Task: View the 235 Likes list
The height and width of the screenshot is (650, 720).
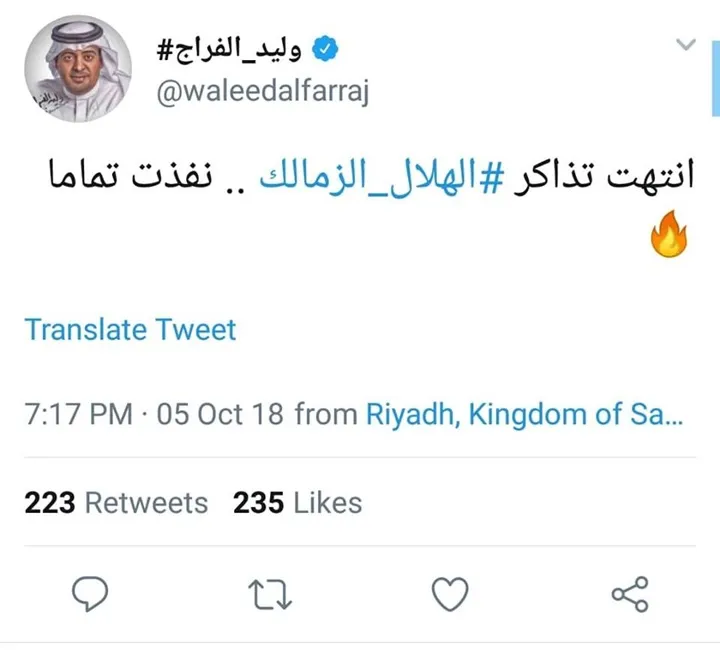Action: 297,502
